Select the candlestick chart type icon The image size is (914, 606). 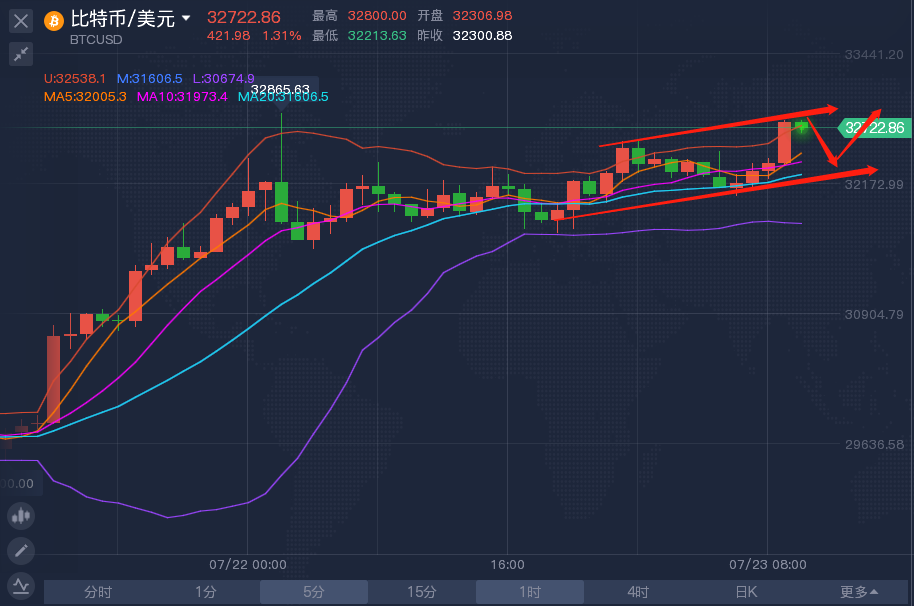coord(21,516)
